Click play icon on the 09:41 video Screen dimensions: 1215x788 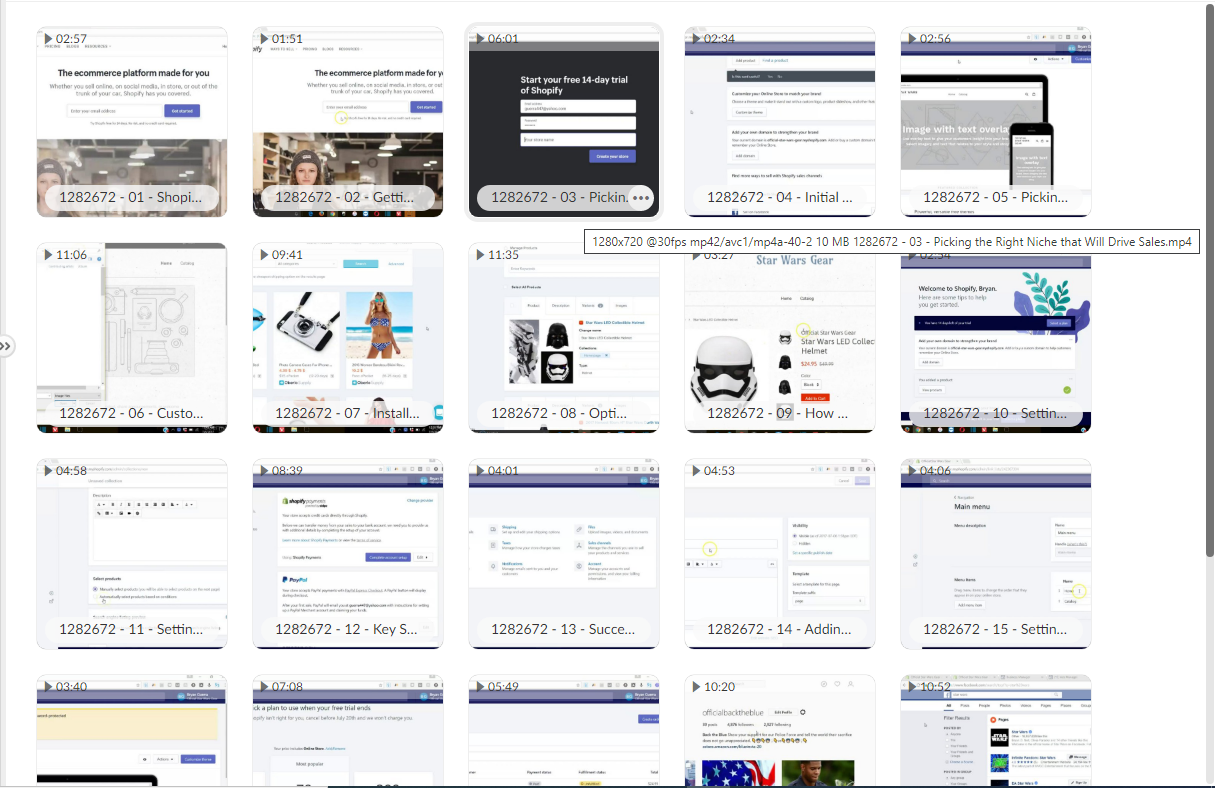pos(264,255)
